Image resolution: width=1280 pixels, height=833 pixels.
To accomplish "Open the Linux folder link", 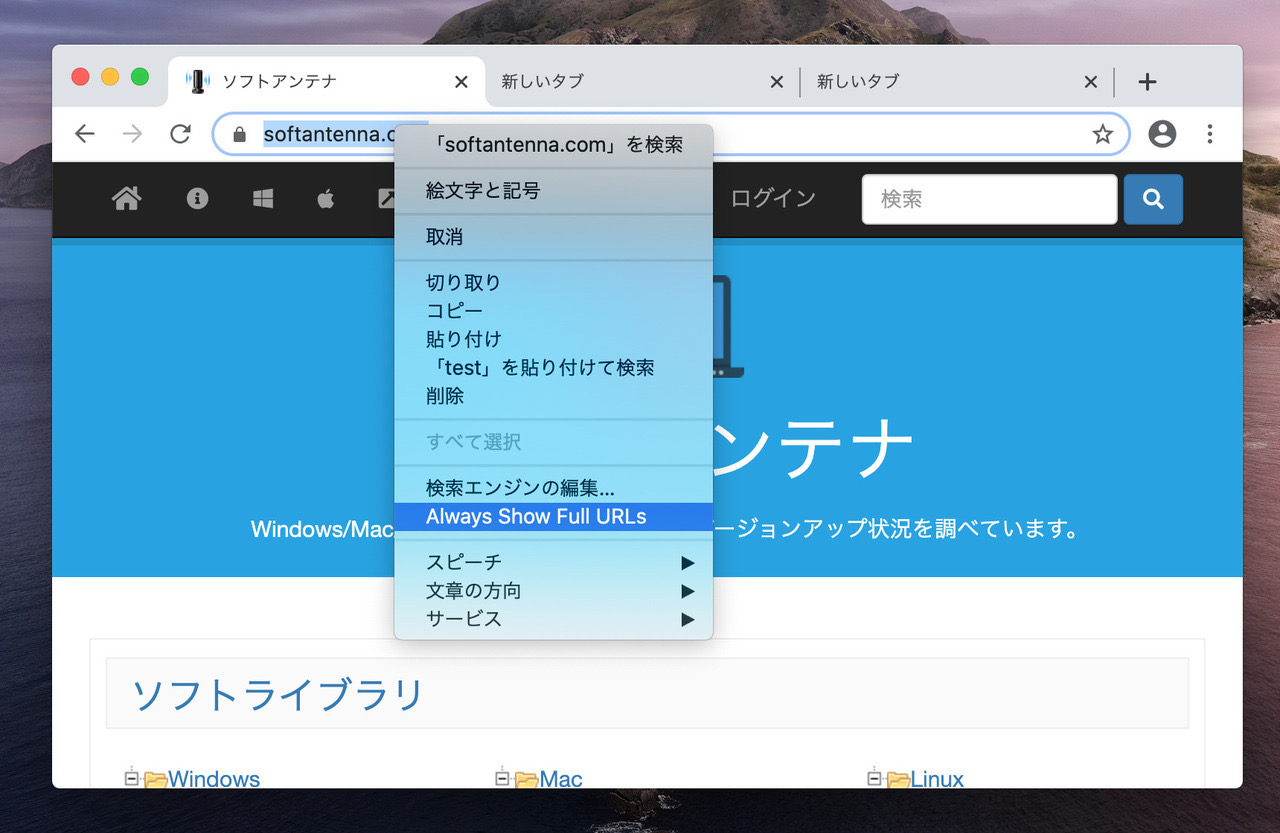I will (x=936, y=779).
